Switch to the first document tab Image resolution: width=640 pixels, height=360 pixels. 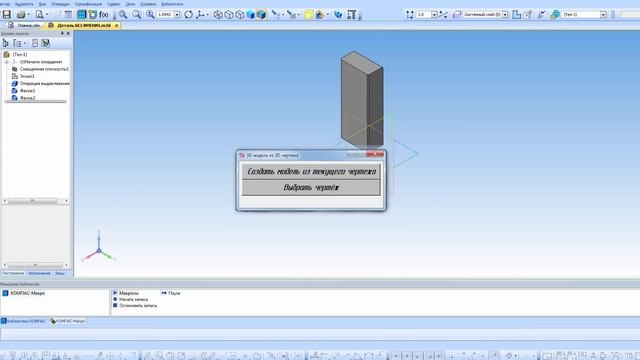tap(24, 25)
